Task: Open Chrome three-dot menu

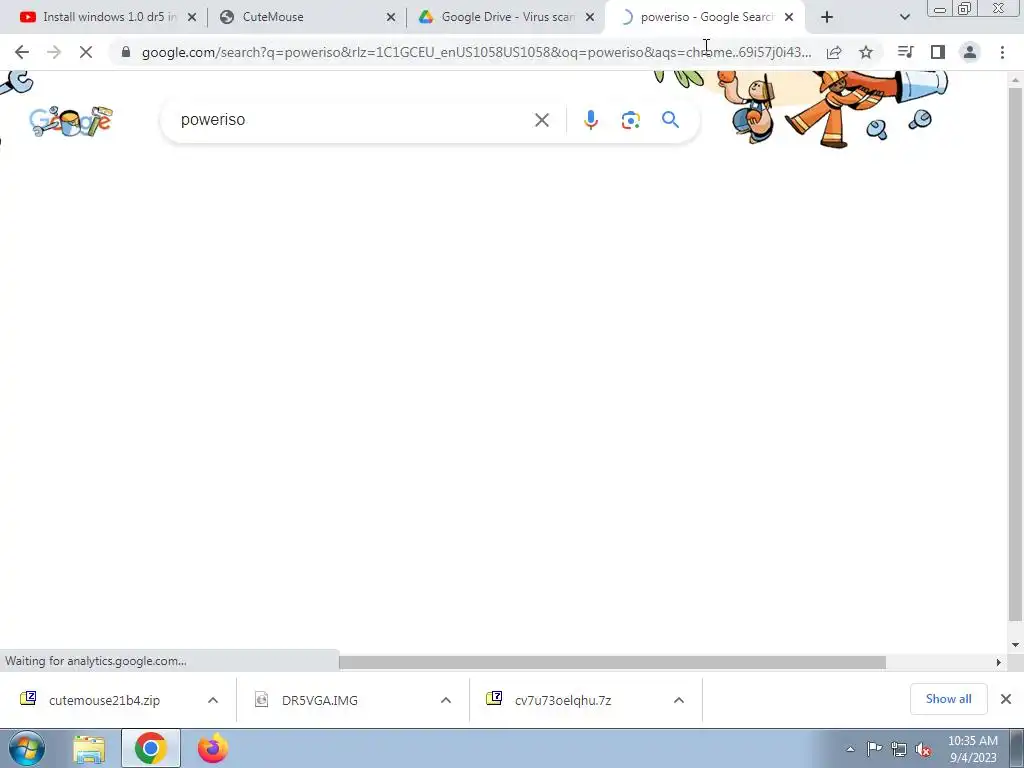Action: (1002, 52)
